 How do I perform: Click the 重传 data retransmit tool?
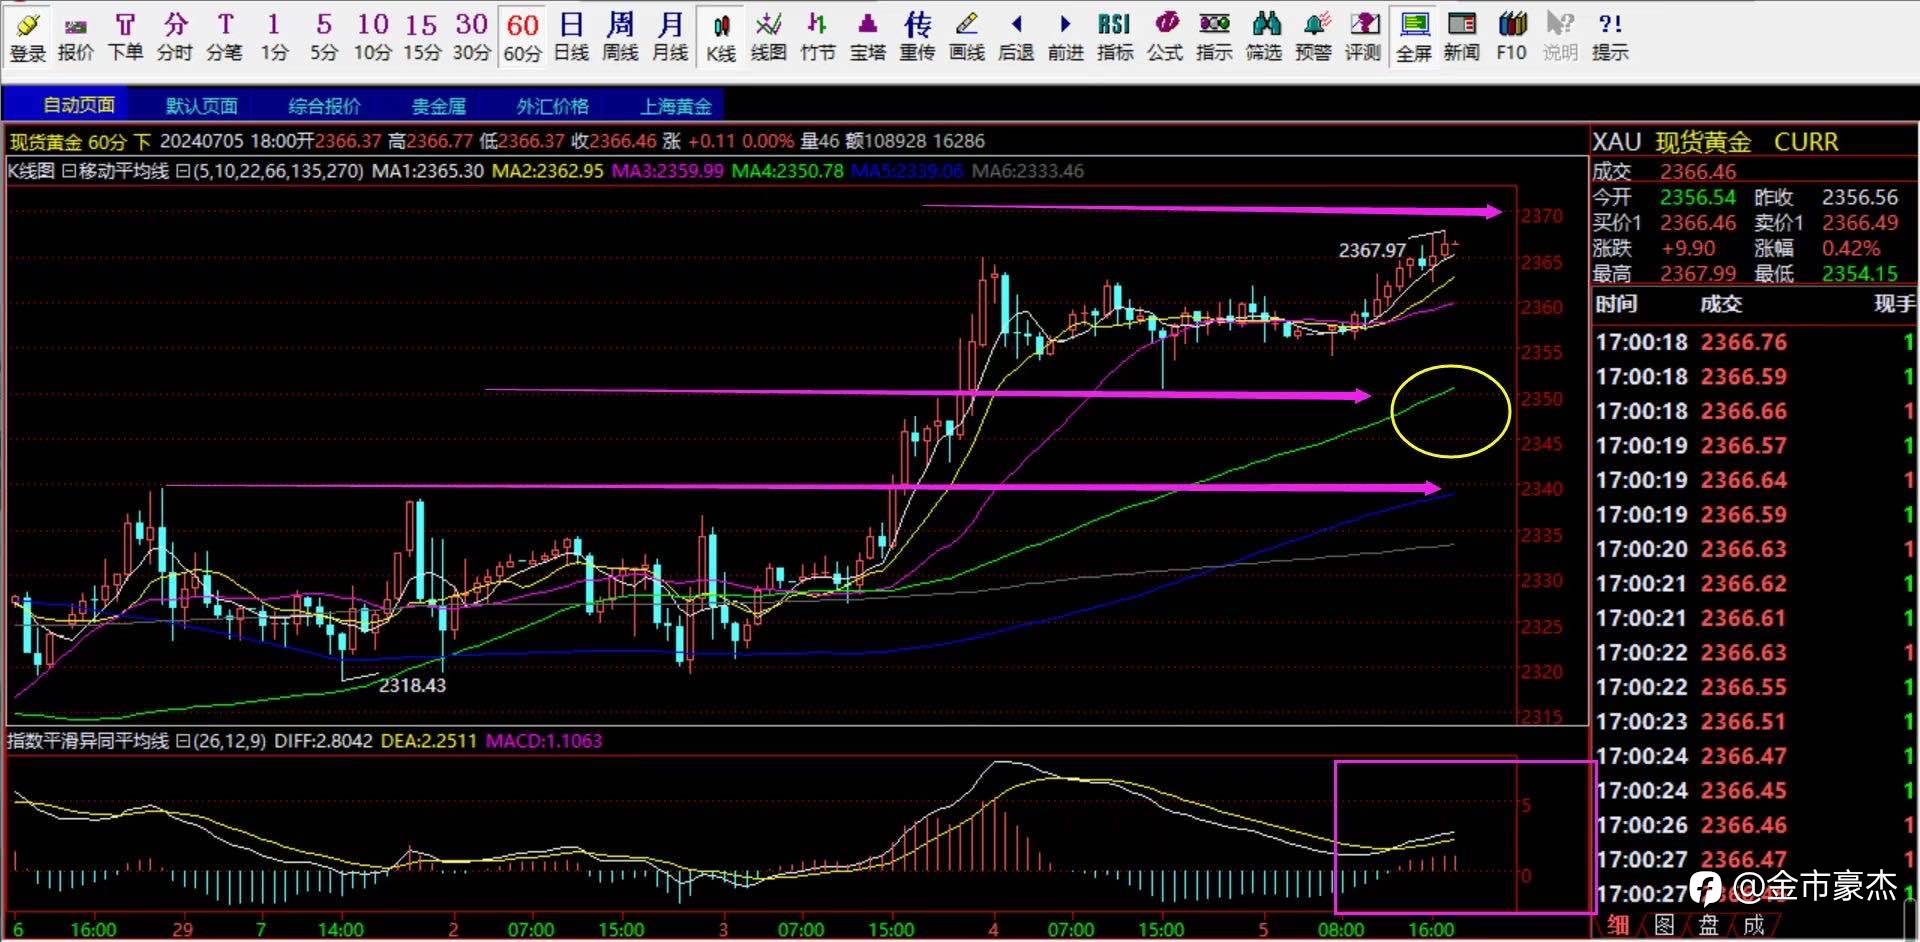[917, 37]
